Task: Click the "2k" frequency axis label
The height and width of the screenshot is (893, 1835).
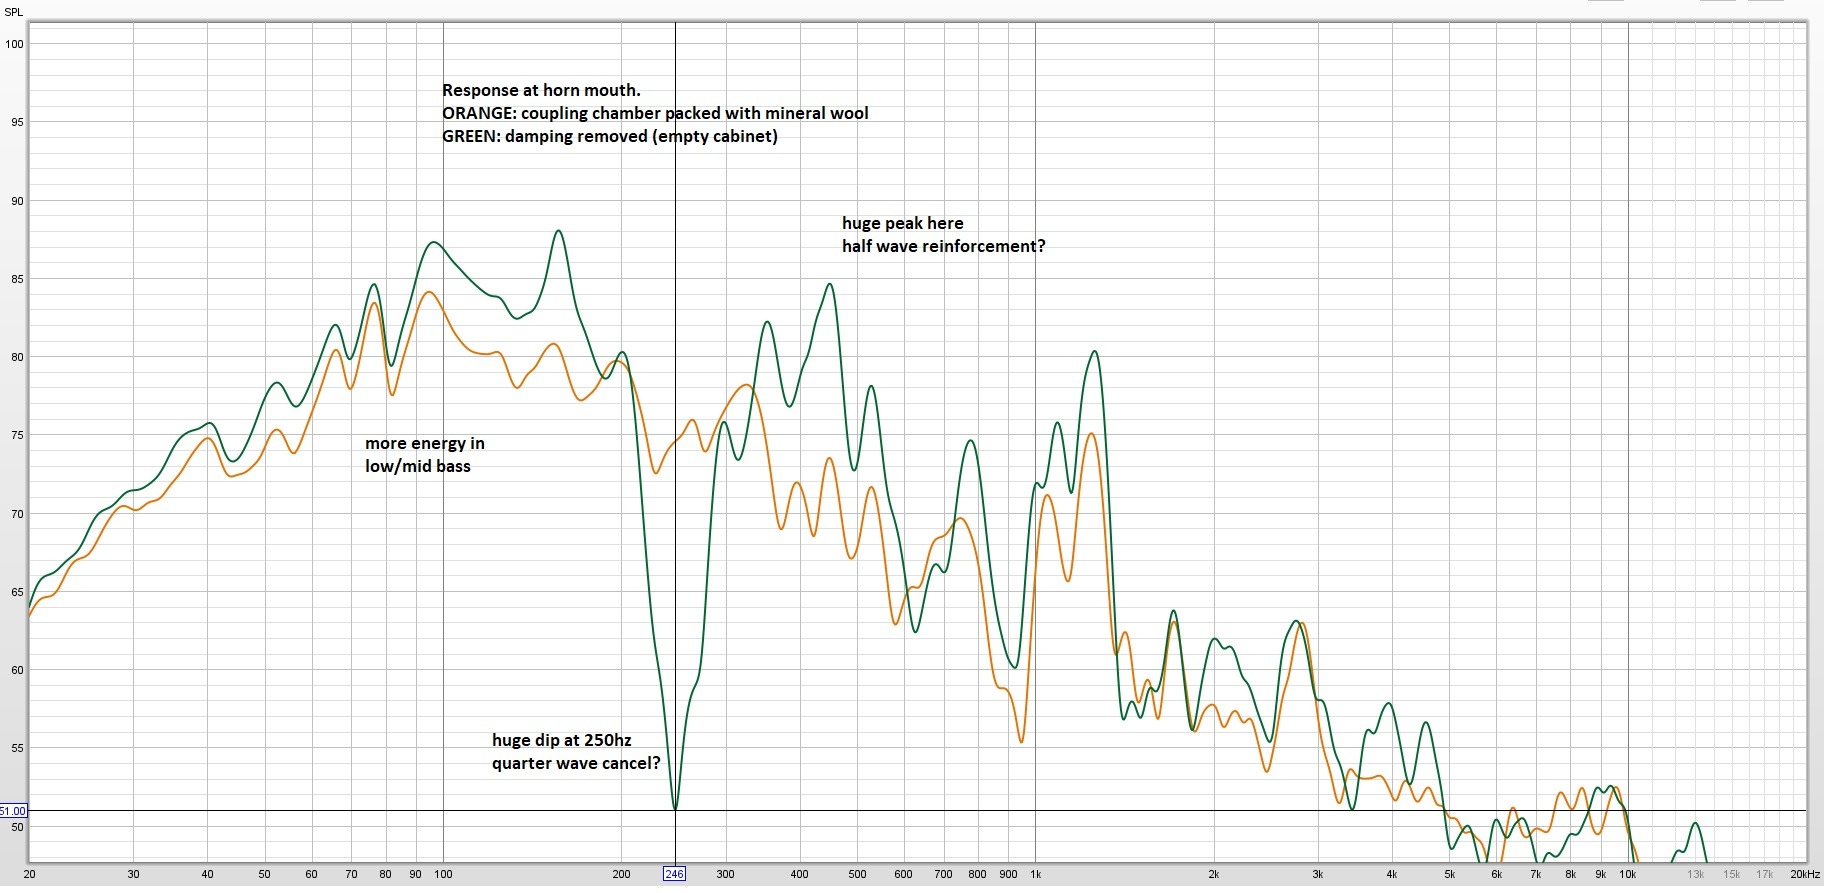Action: click(x=1214, y=874)
